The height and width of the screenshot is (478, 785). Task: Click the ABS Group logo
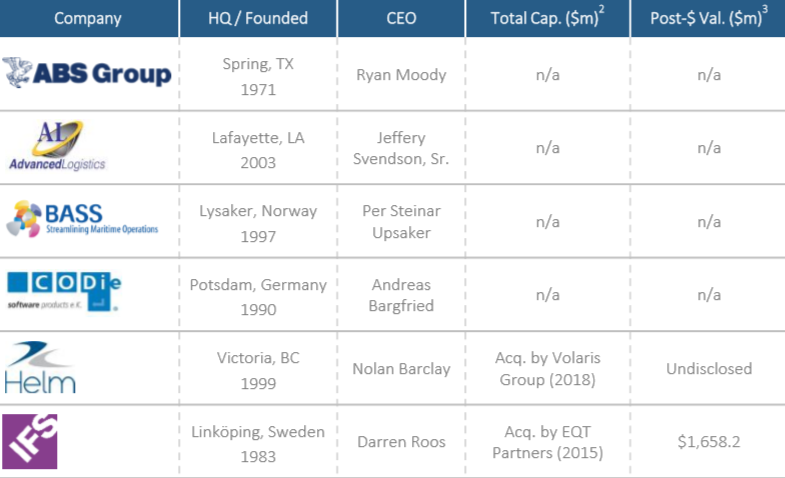tap(88, 74)
